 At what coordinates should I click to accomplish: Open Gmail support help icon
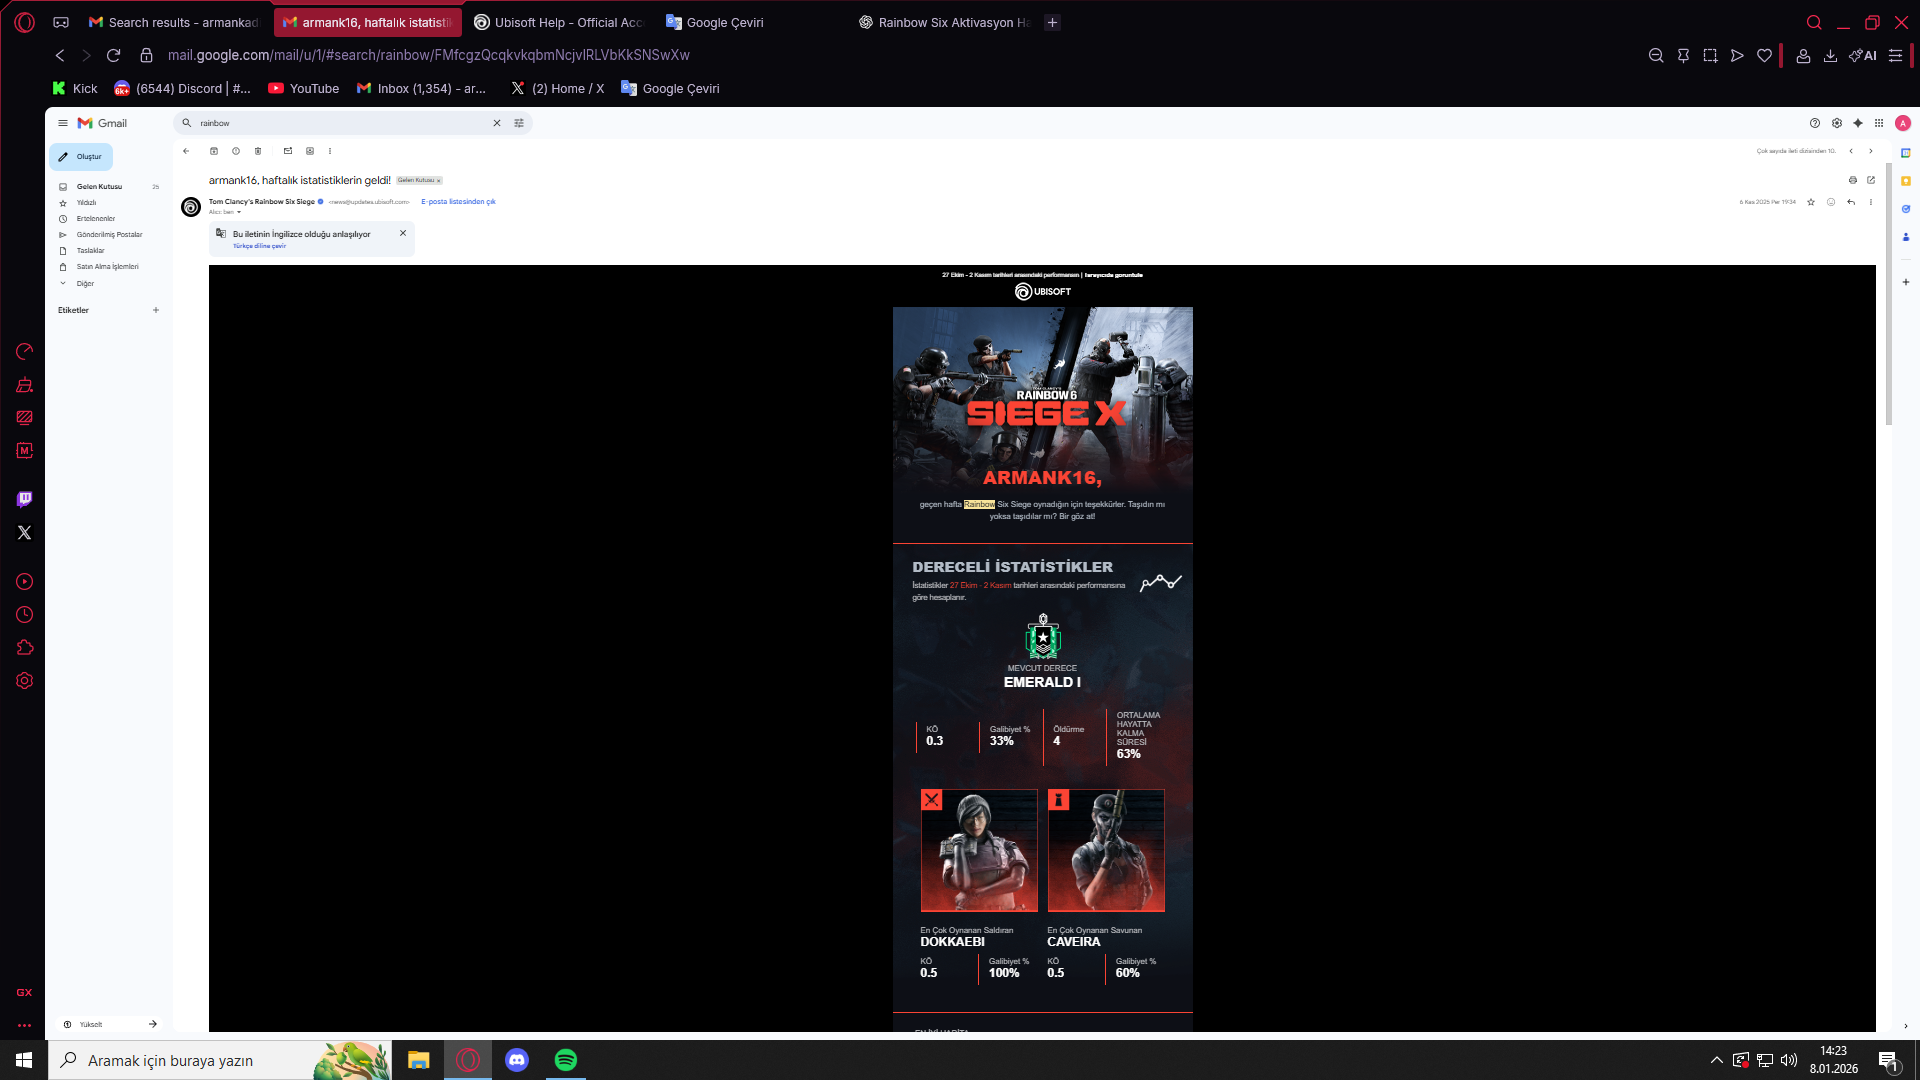tap(1815, 123)
